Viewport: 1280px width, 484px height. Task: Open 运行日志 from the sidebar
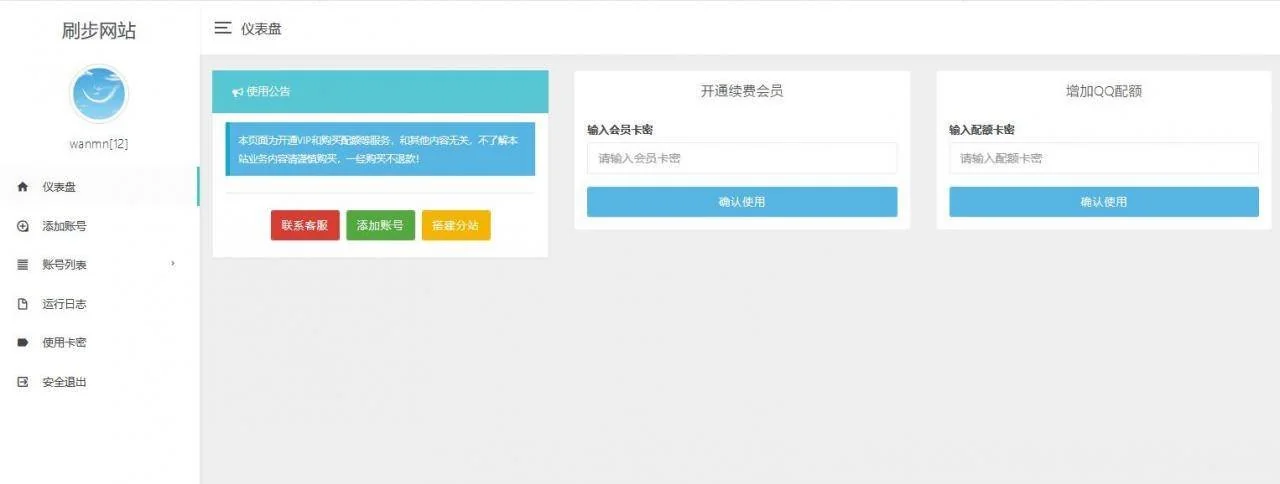pyautogui.click(x=64, y=304)
